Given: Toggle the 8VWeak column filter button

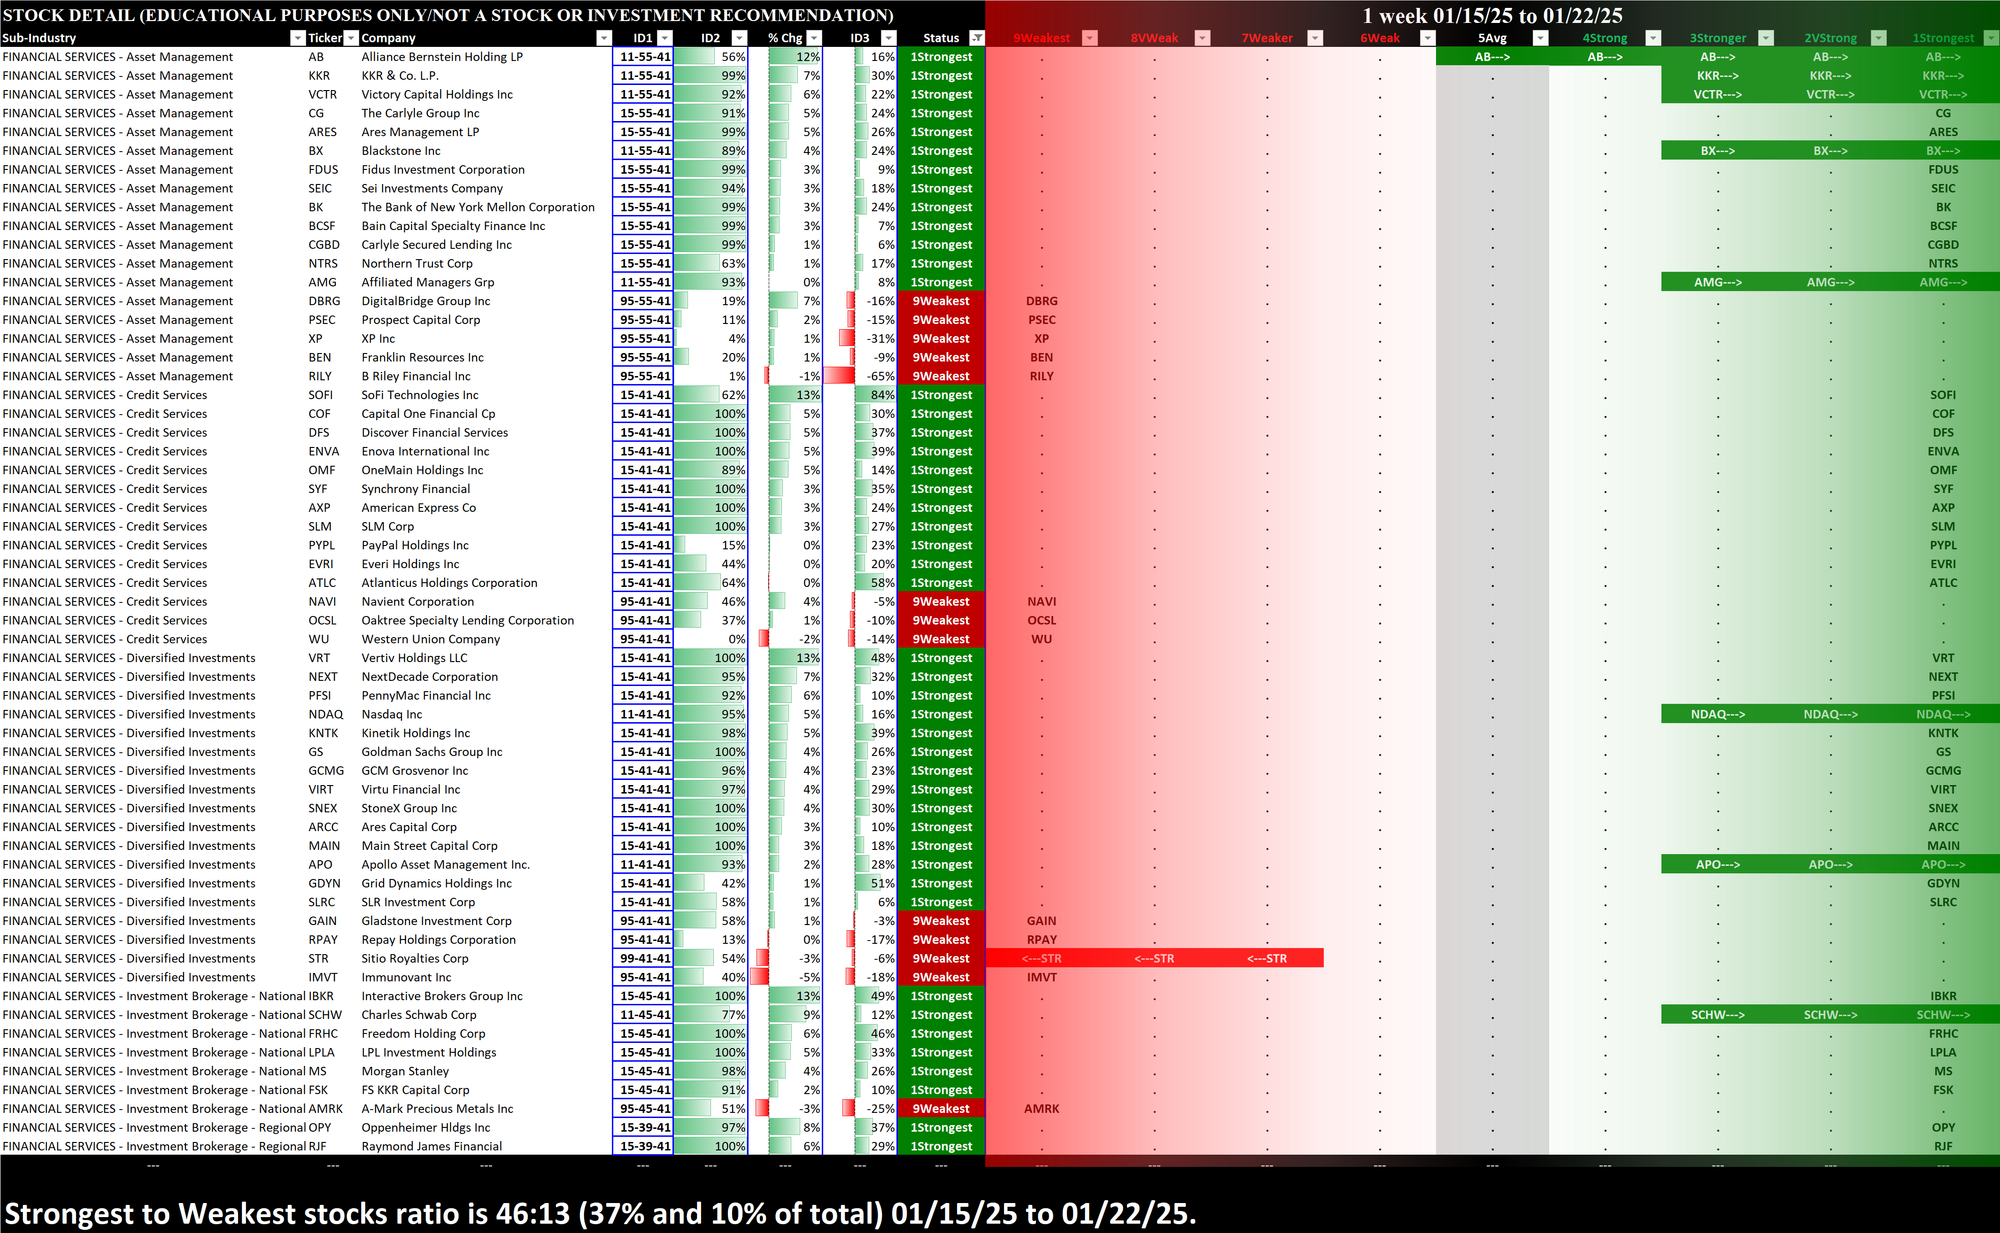Looking at the screenshot, I should coord(1203,38).
